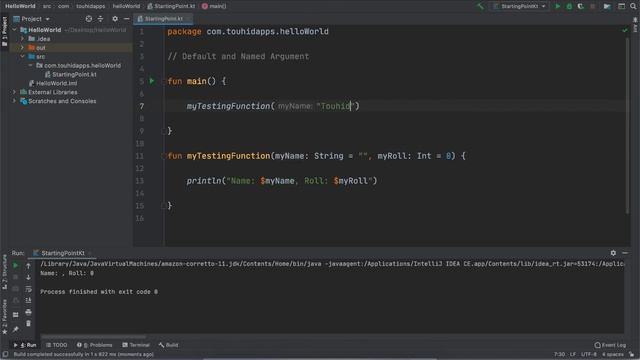The width and height of the screenshot is (640, 360).
Task: Open the Build tool window
Action: point(168,345)
